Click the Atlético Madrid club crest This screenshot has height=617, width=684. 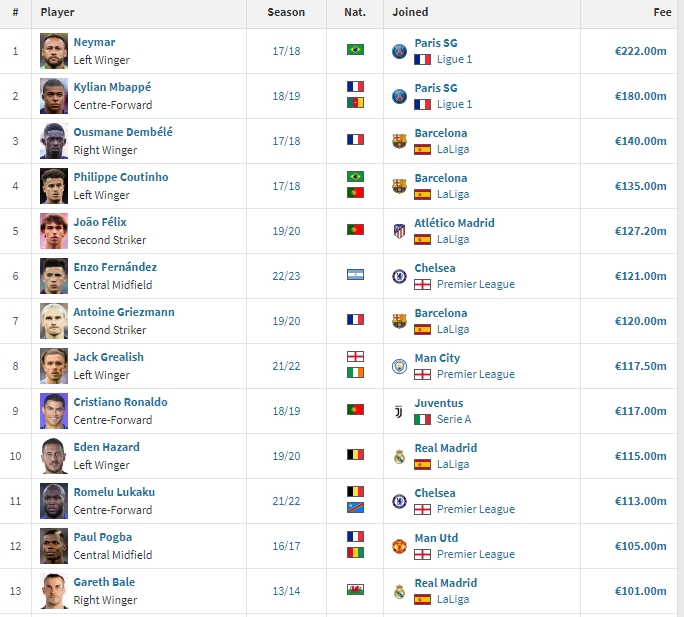pyautogui.click(x=399, y=231)
